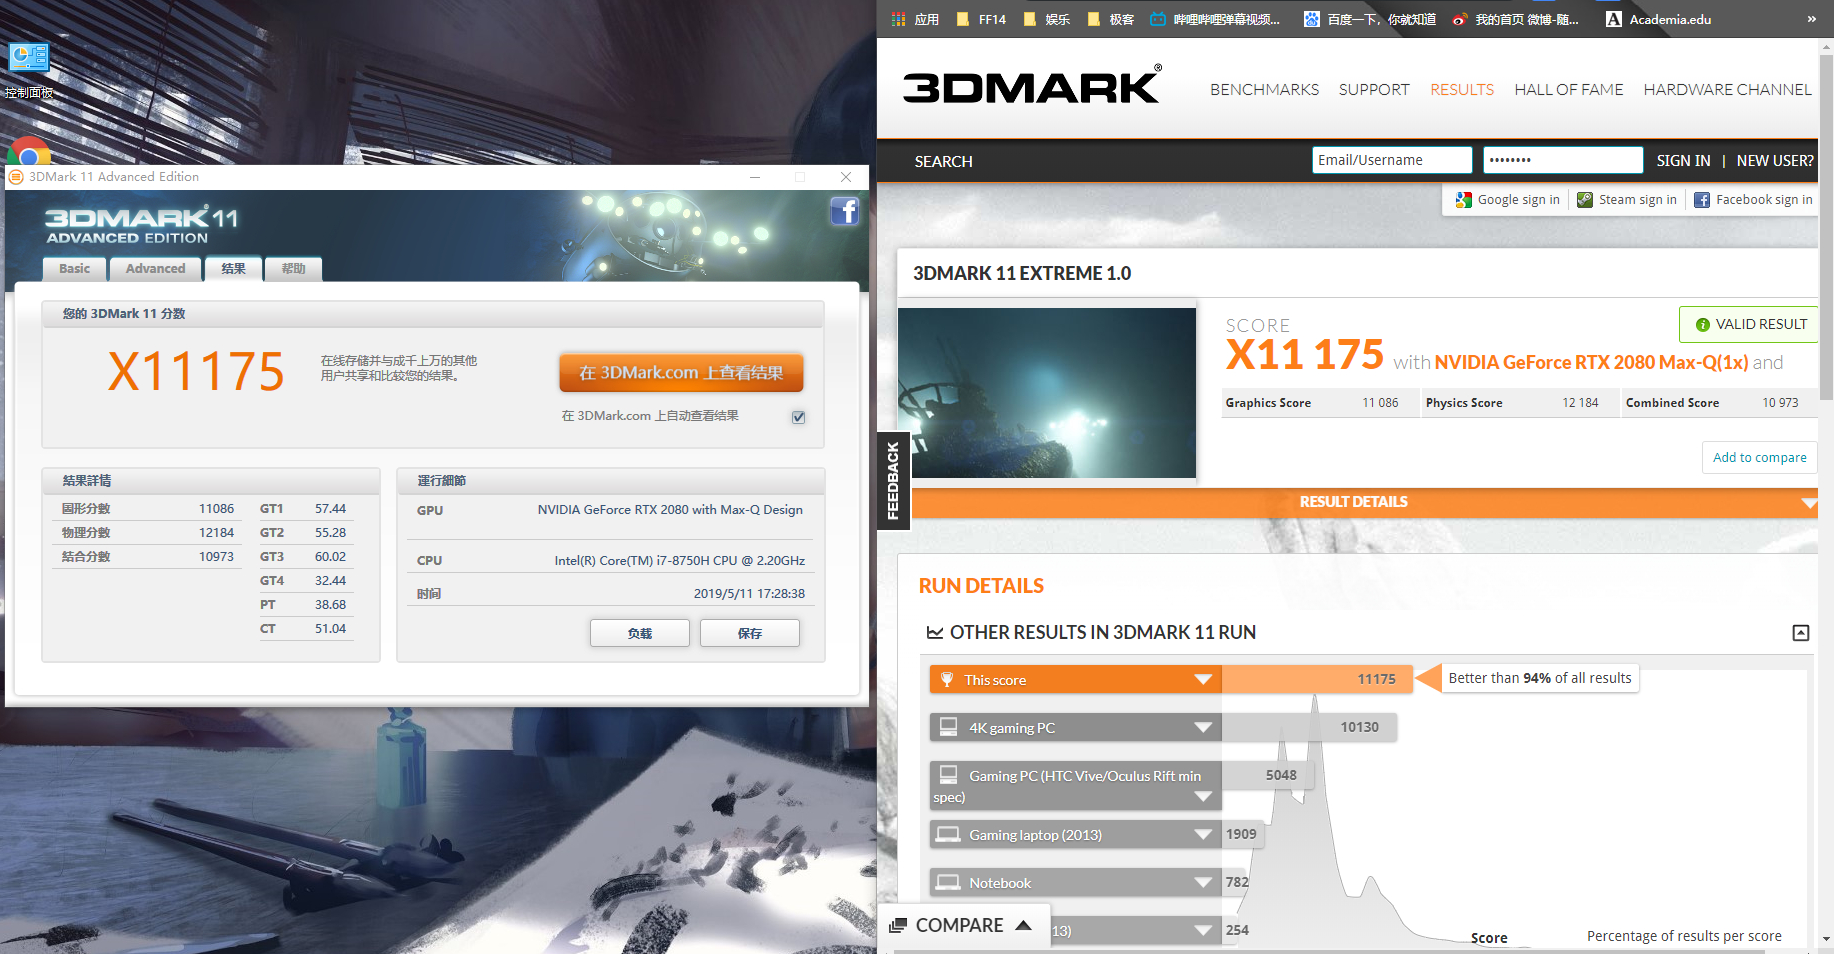
Task: Click the SIGN IN link
Action: click(x=1683, y=161)
